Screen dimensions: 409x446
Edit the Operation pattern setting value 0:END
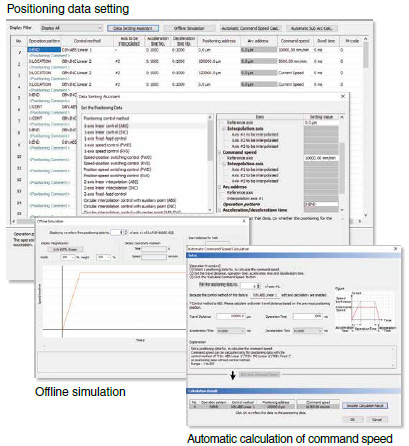(x=321, y=204)
